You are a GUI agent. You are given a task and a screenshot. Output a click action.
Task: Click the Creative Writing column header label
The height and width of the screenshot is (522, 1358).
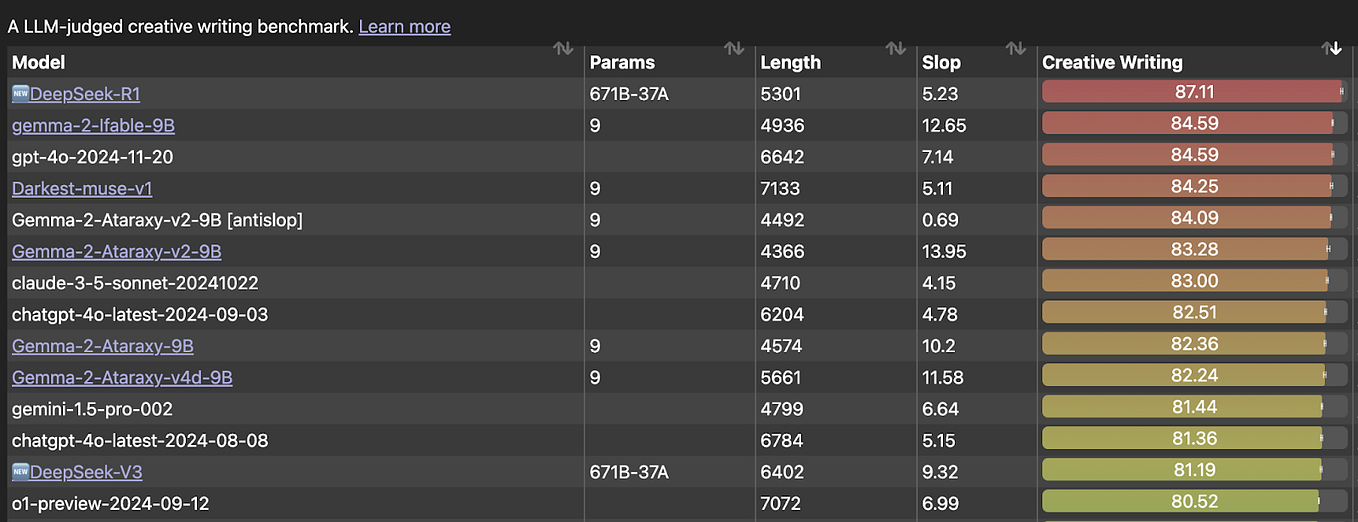pyautogui.click(x=1112, y=62)
